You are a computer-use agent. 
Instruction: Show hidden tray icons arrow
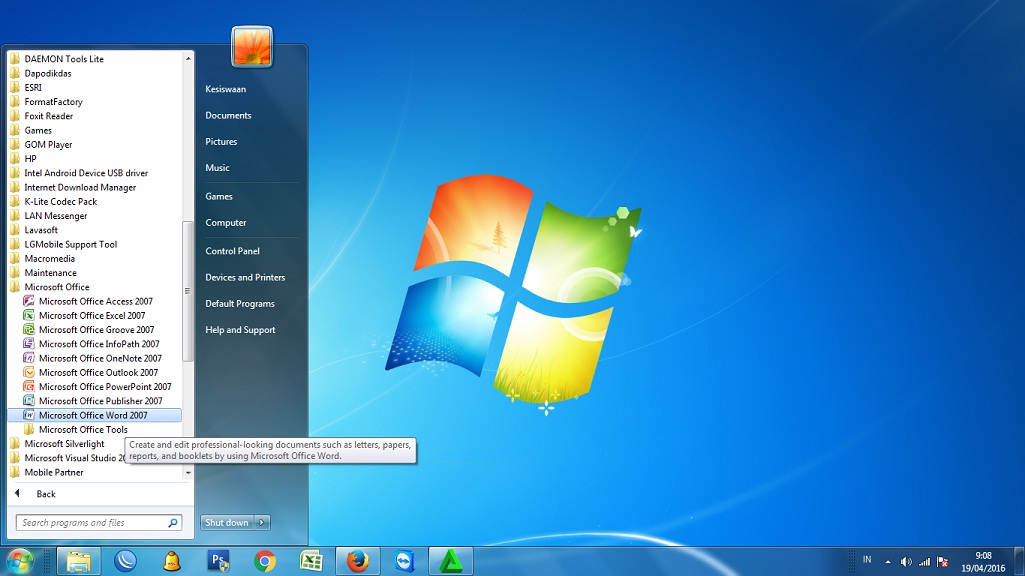point(888,562)
